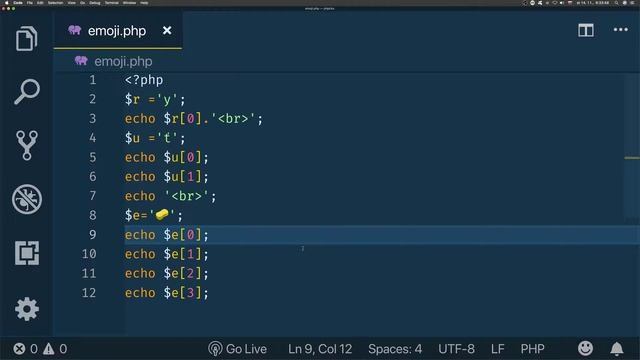Click line number 8 in gutter
The image size is (640, 360).
pos(93,215)
